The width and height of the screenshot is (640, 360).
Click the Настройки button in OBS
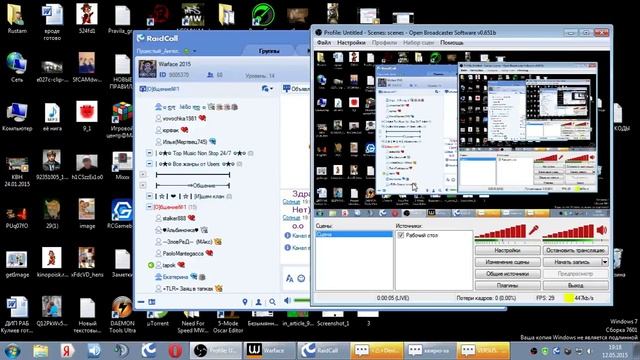[x=507, y=250]
